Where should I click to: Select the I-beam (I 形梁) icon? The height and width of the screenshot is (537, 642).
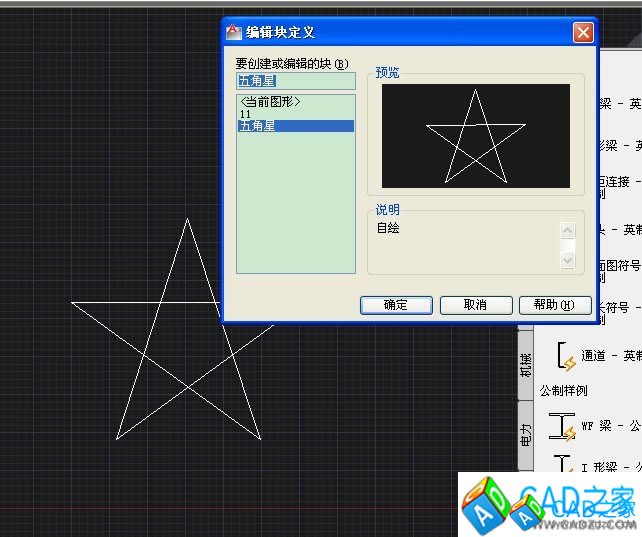point(563,464)
